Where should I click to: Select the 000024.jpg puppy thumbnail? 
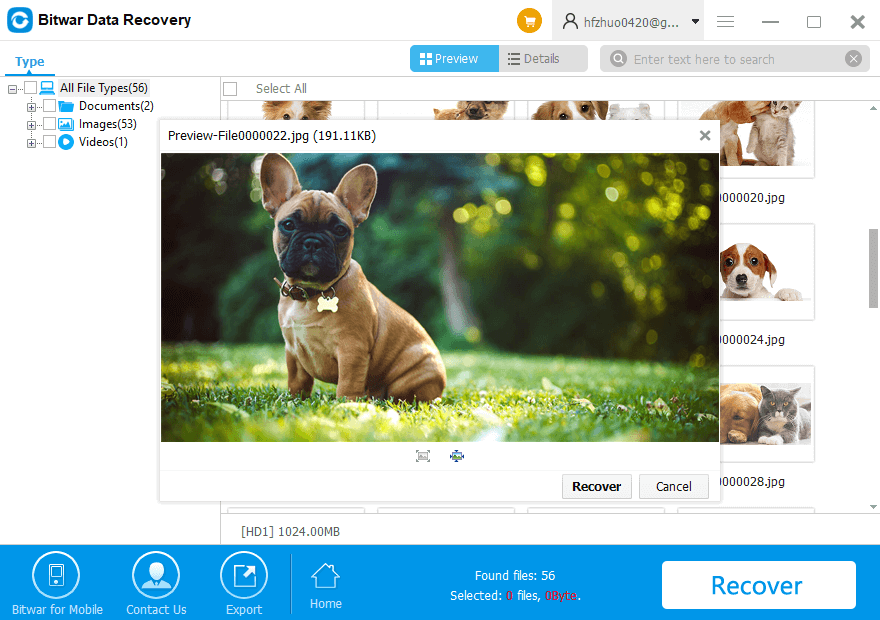coord(767,272)
